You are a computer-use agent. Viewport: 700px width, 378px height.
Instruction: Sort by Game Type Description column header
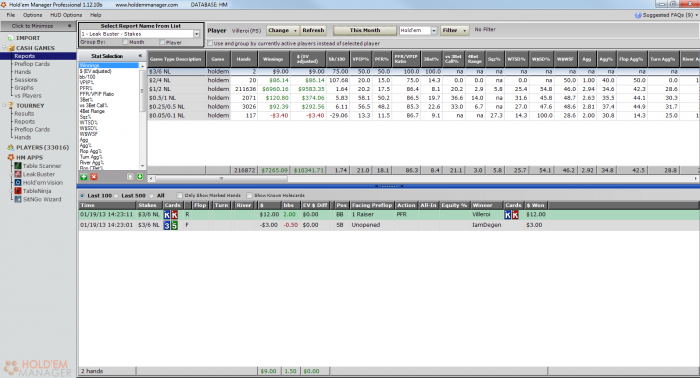176,59
